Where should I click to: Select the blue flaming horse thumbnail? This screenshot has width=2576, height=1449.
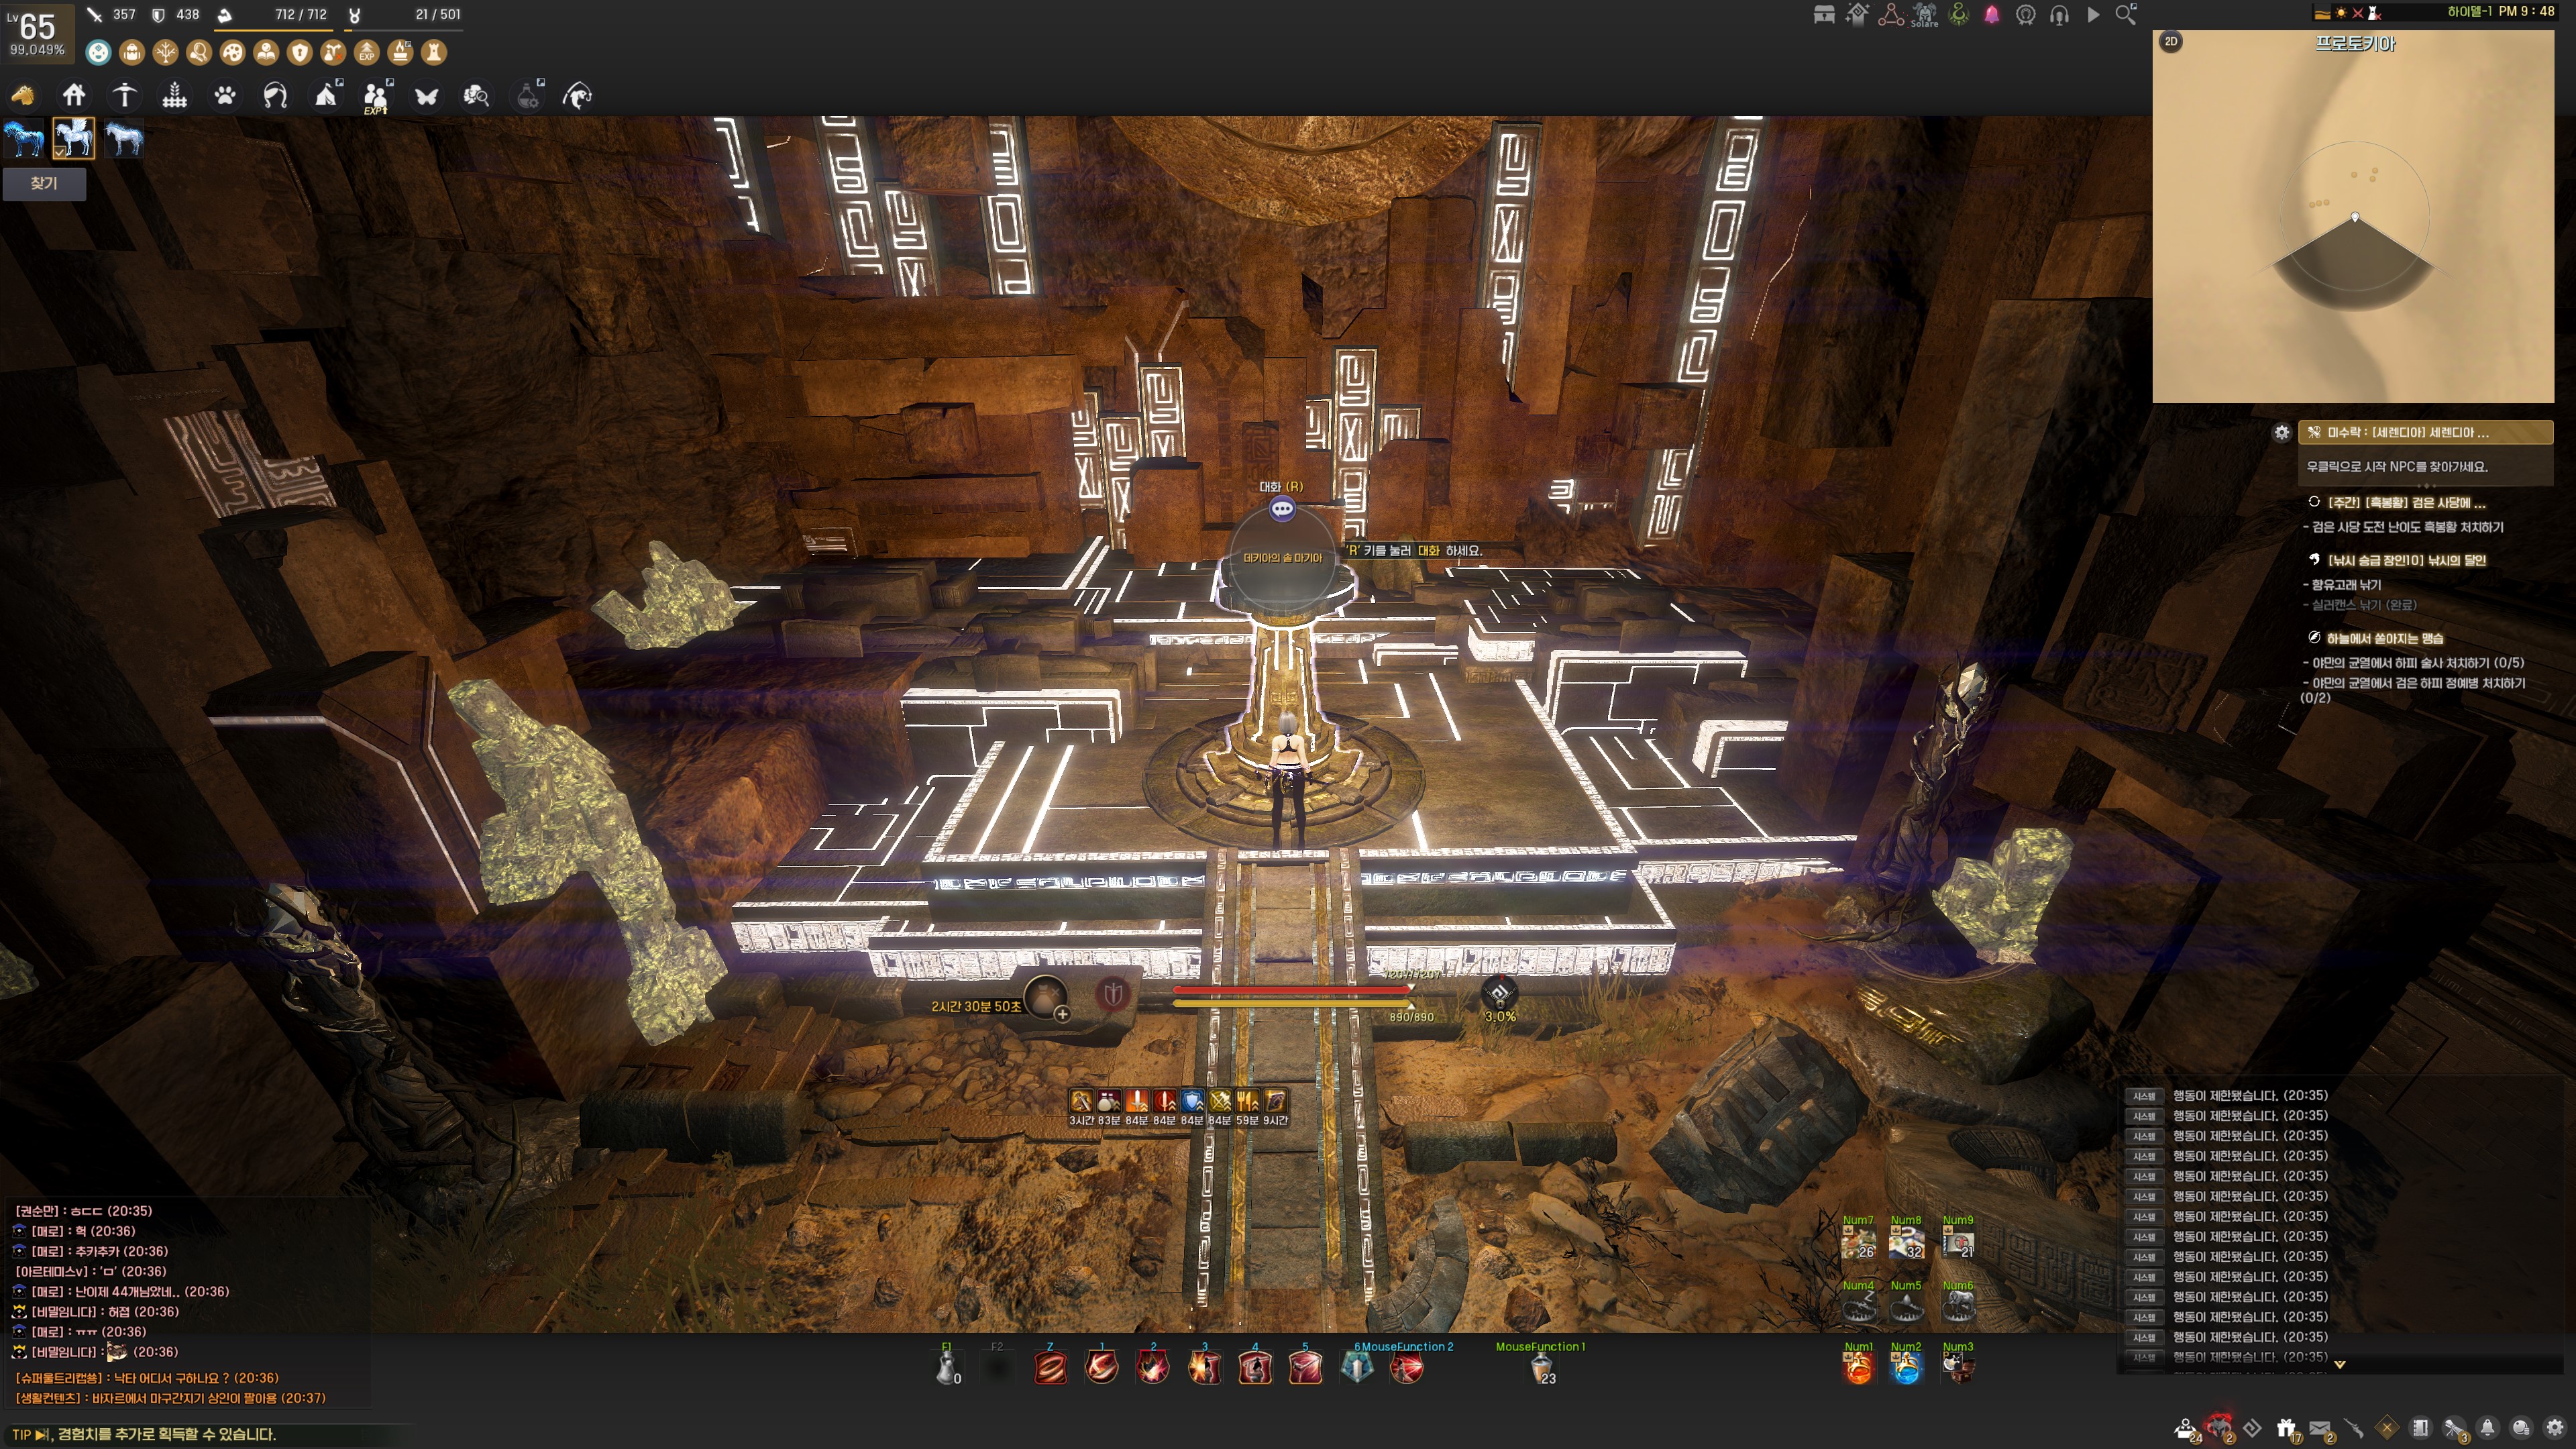[x=23, y=138]
